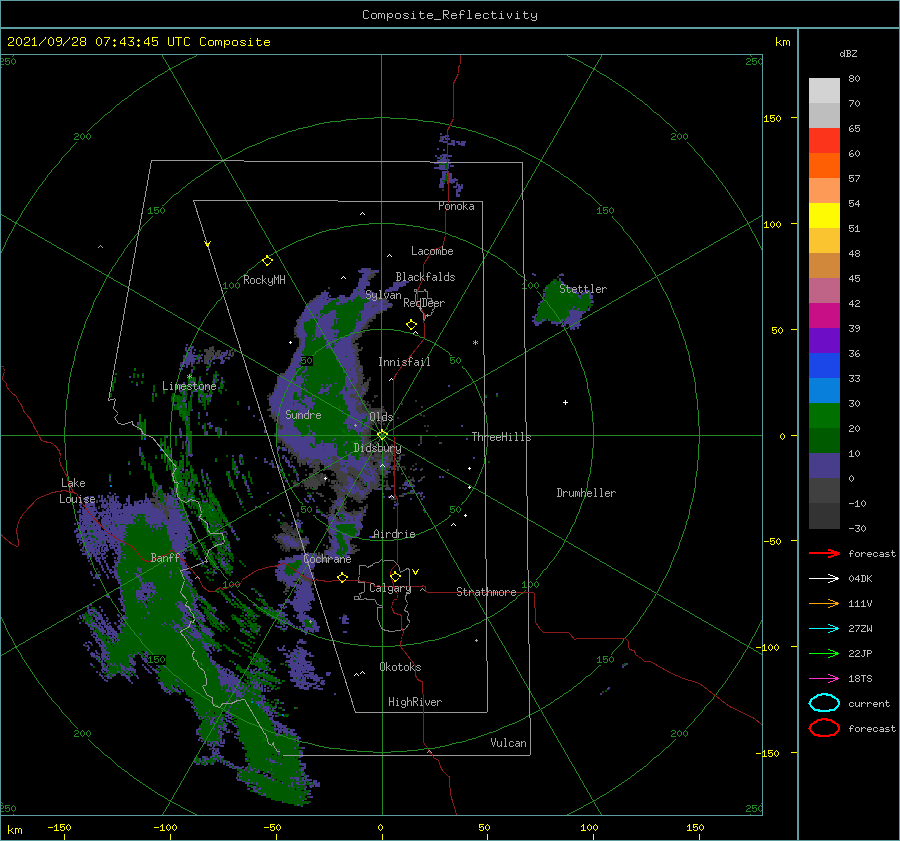Select the red 65 dBZ color swatch
The height and width of the screenshot is (841, 900).
pyautogui.click(x=824, y=141)
